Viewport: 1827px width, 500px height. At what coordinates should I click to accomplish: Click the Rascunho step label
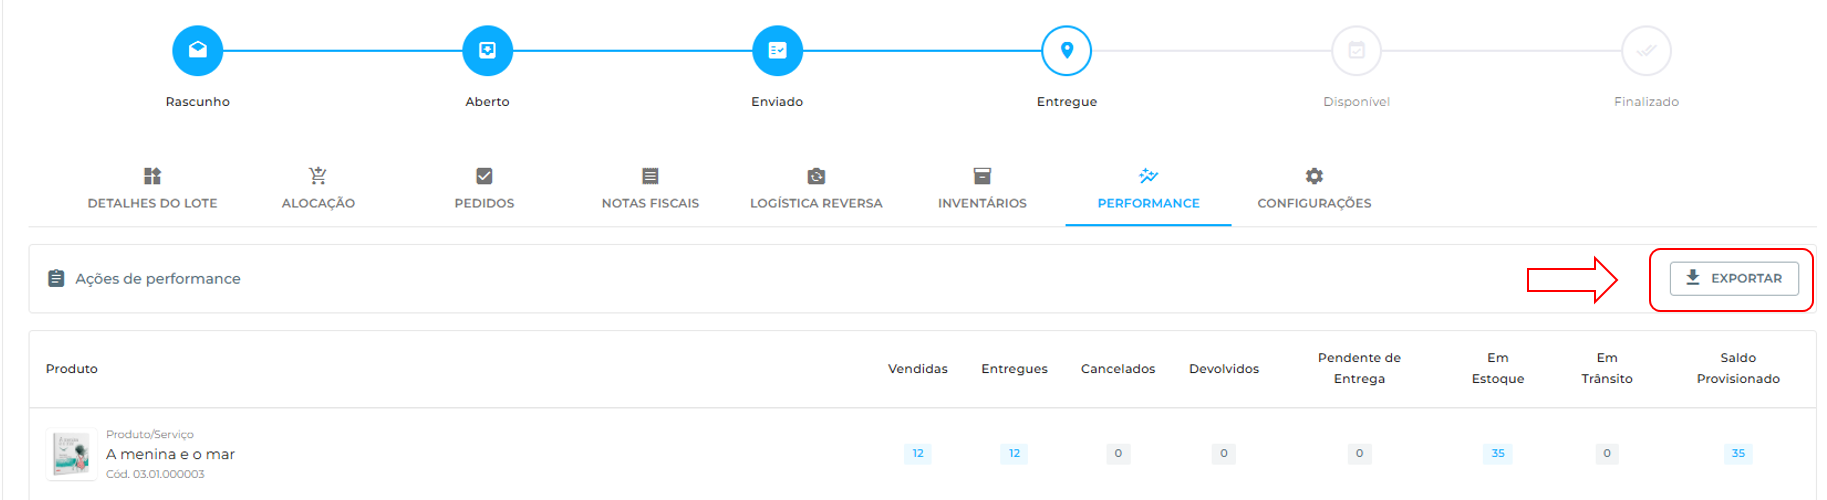click(198, 102)
